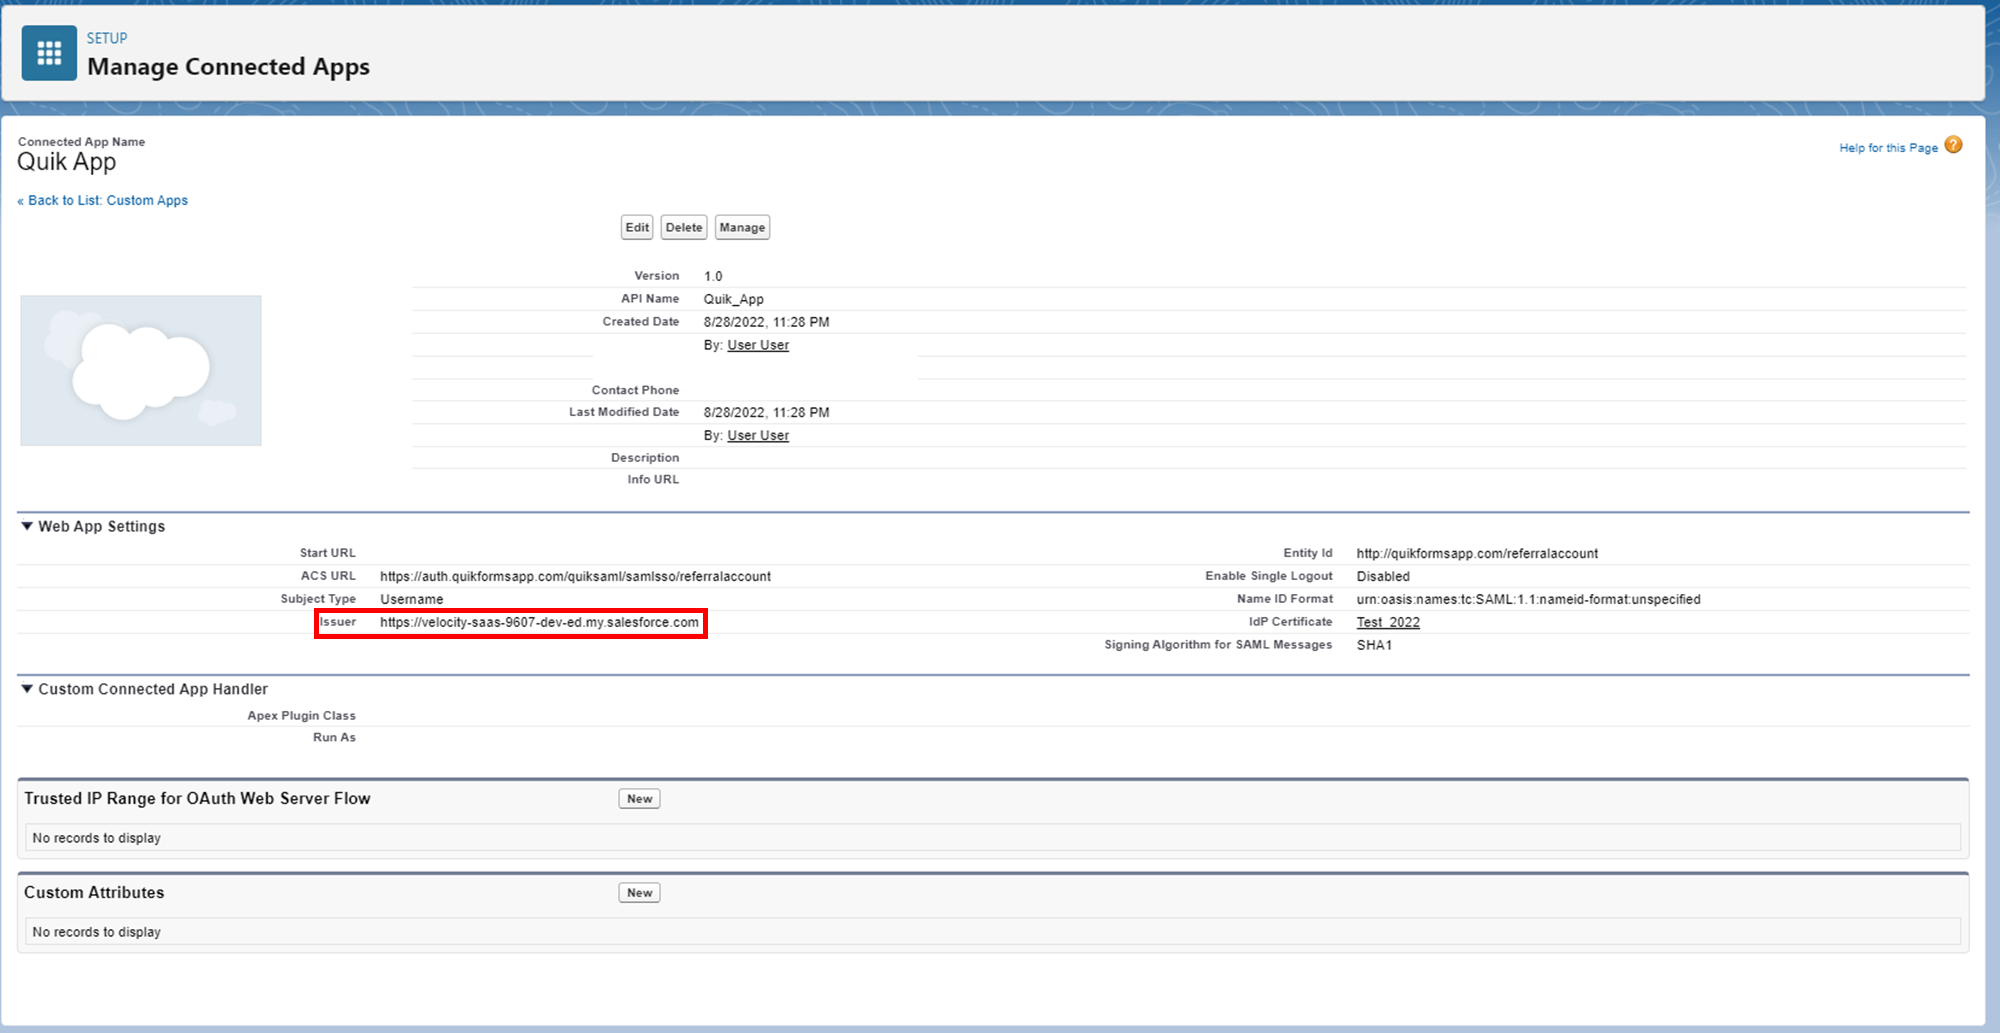
Task: Open the help question mark icon
Action: pos(1953,145)
